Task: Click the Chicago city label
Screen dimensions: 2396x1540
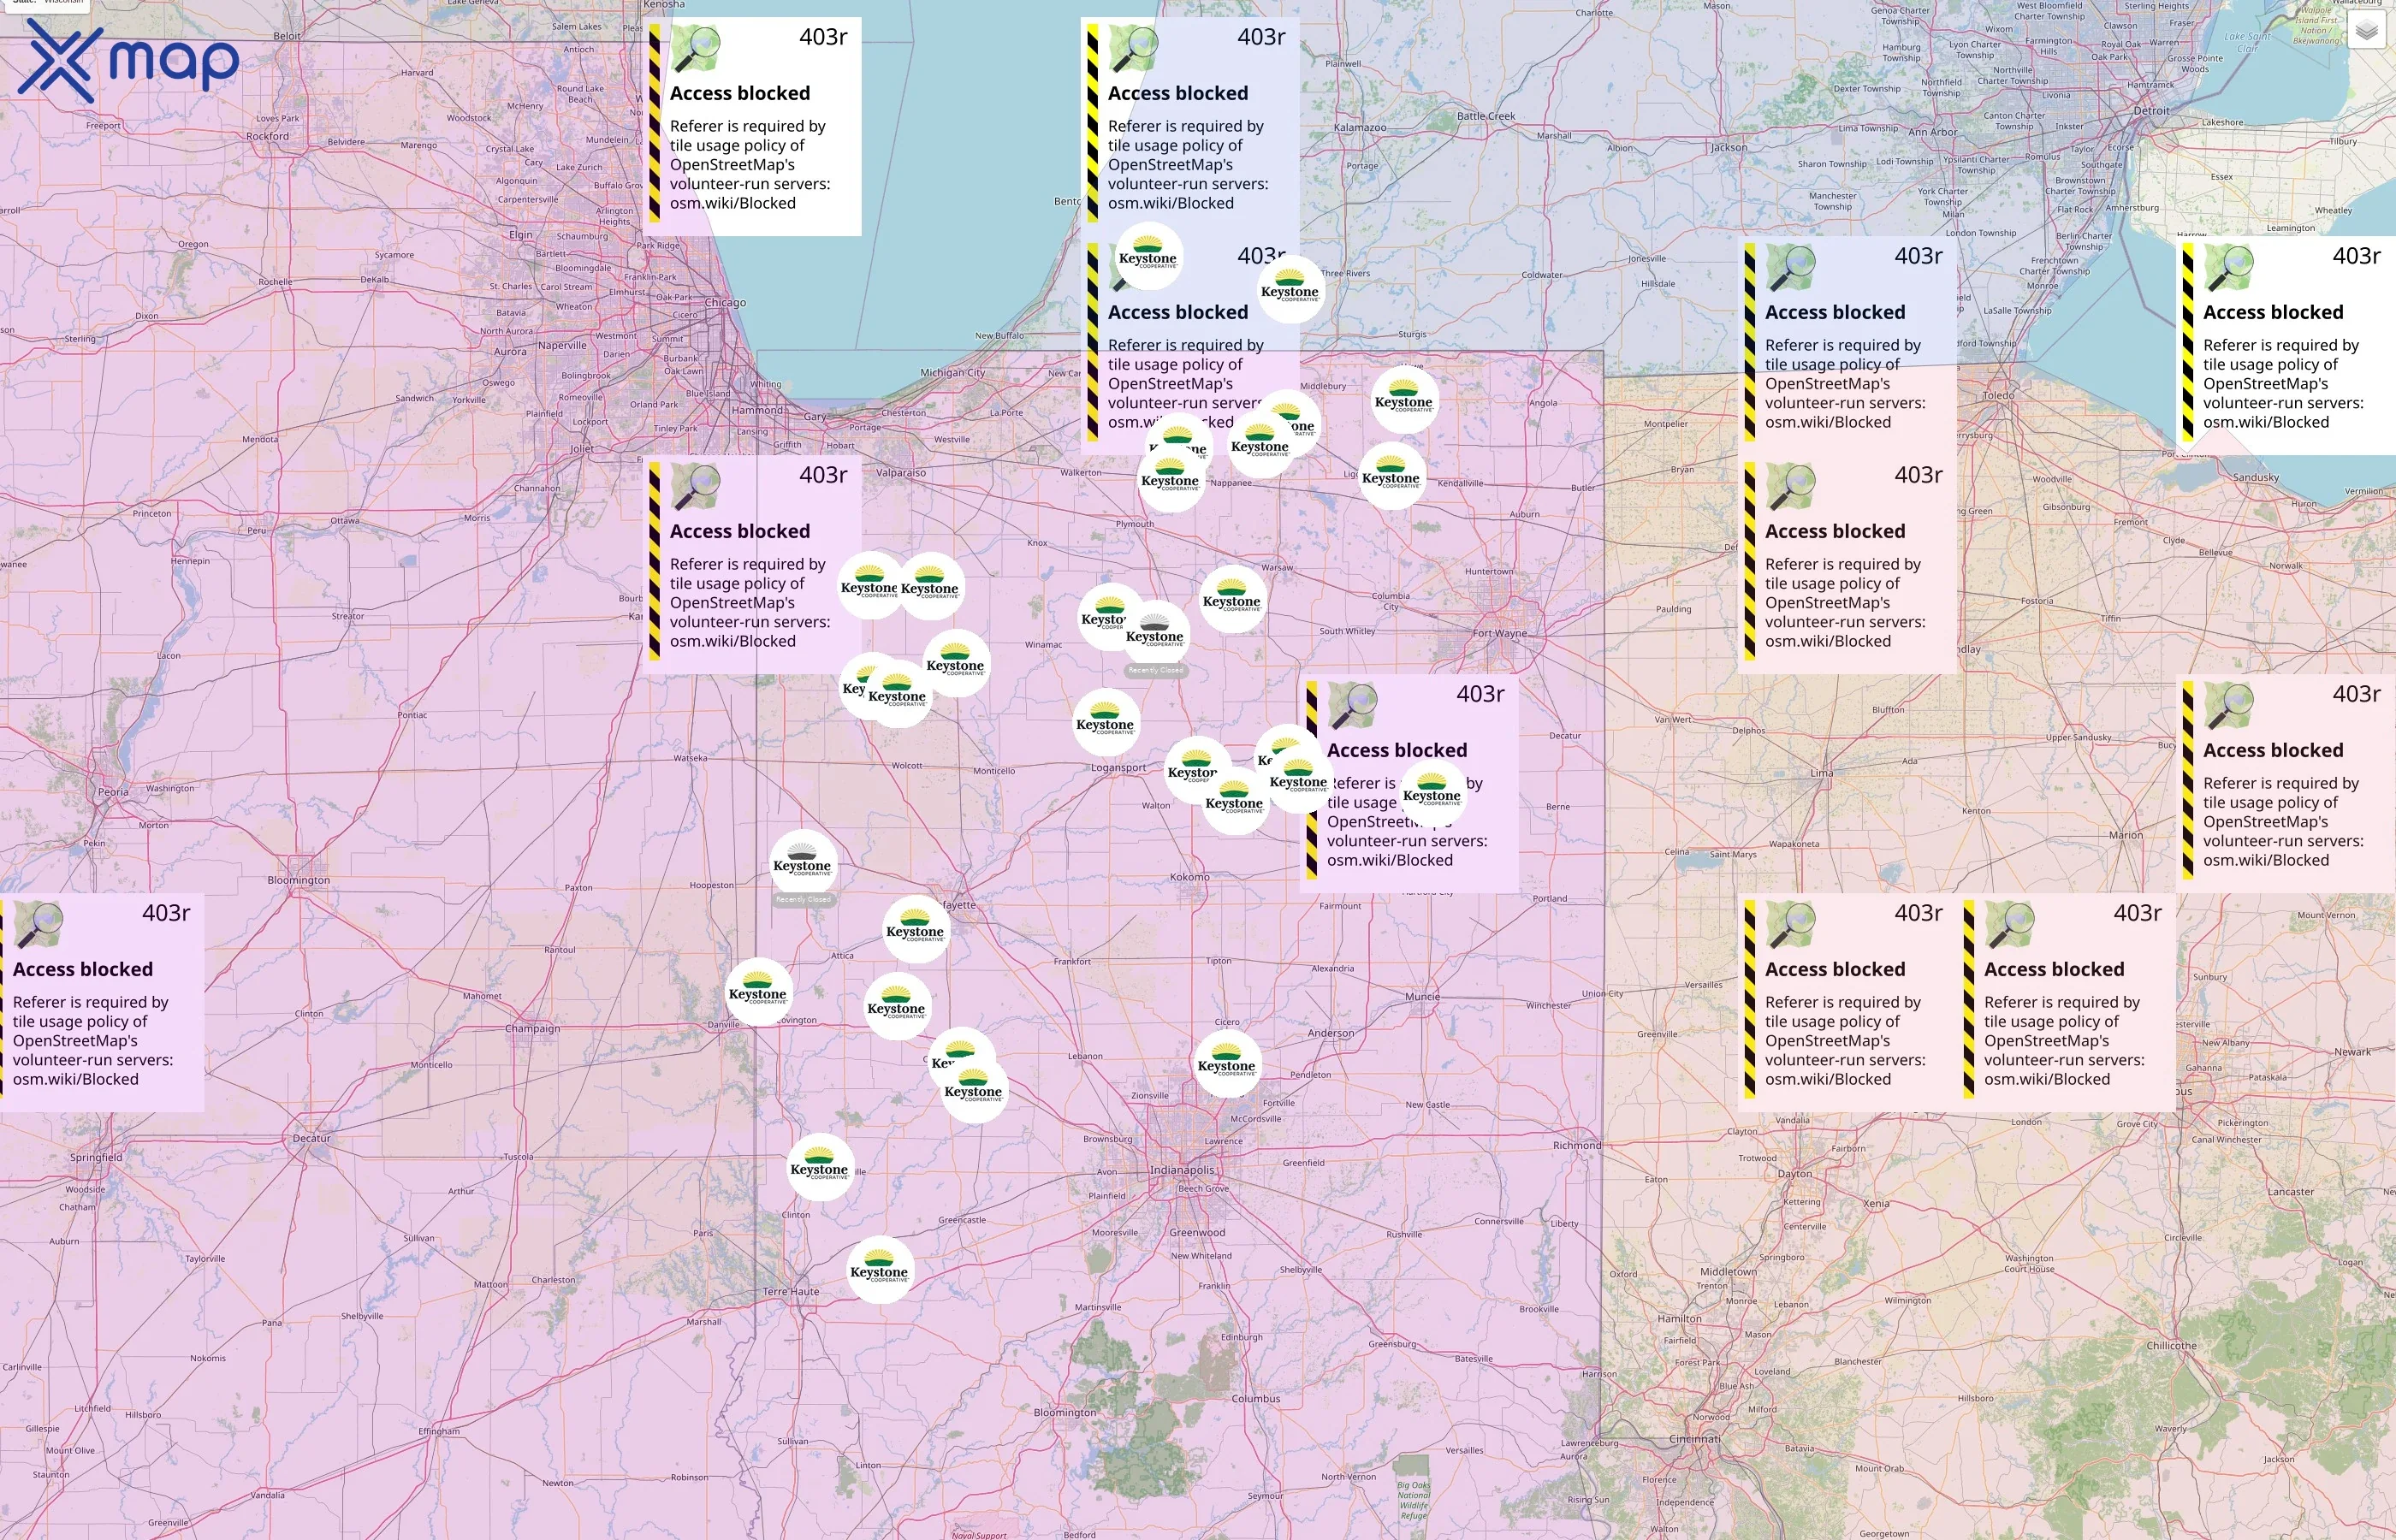Action: coord(725,302)
